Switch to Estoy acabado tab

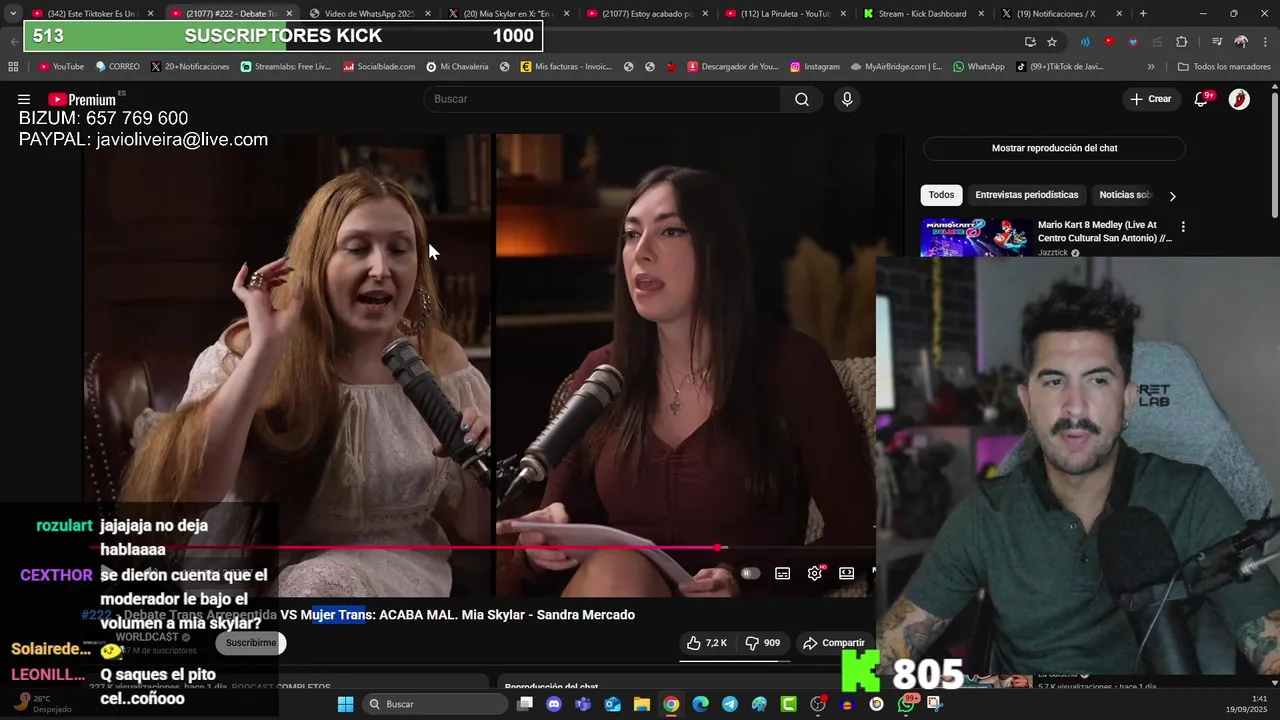645,13
